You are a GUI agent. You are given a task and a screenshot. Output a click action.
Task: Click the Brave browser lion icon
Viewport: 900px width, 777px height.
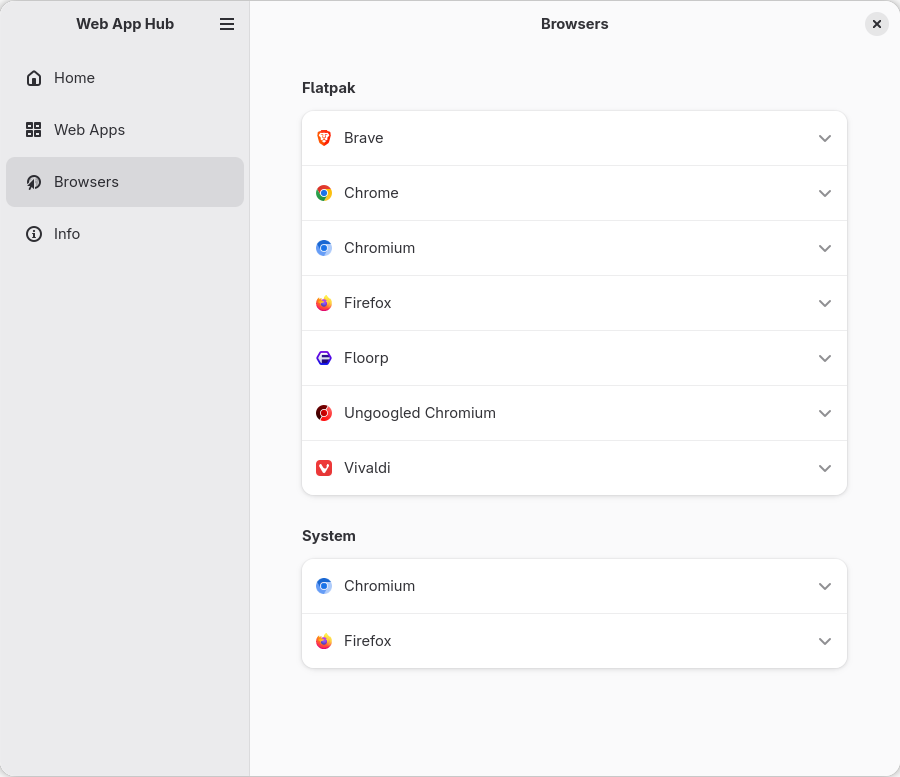coord(324,138)
